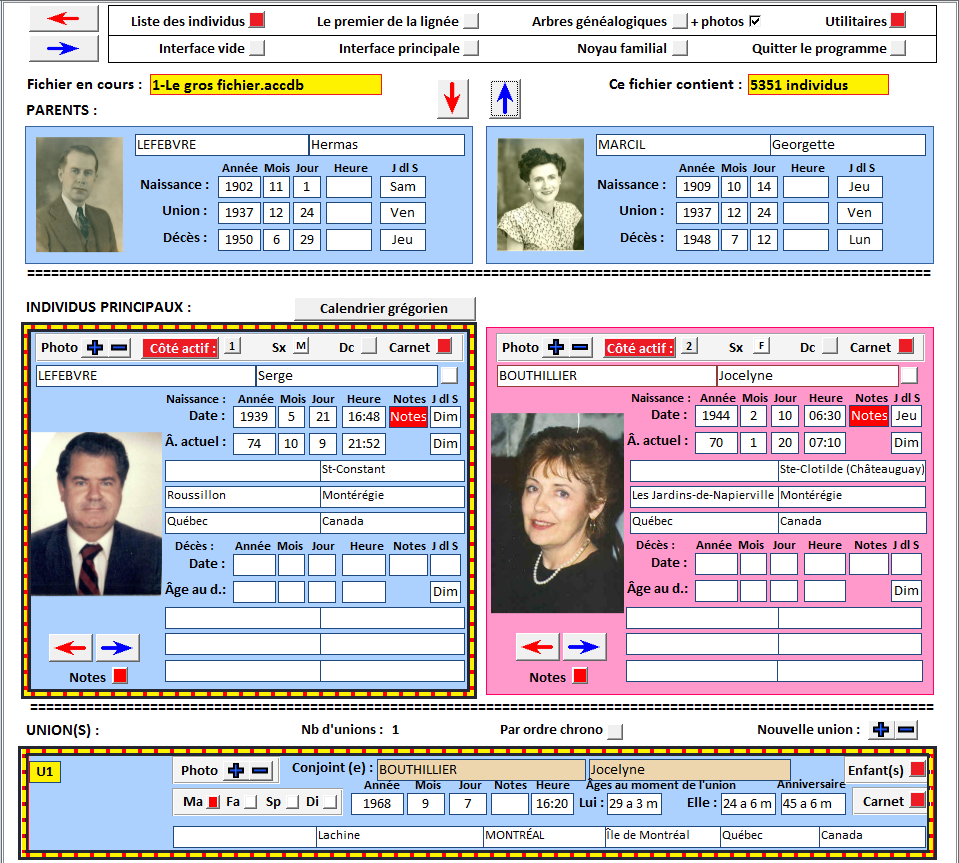Click the surname field LEFEBVRE for Hermas
The width and height of the screenshot is (959, 863).
coord(221,145)
